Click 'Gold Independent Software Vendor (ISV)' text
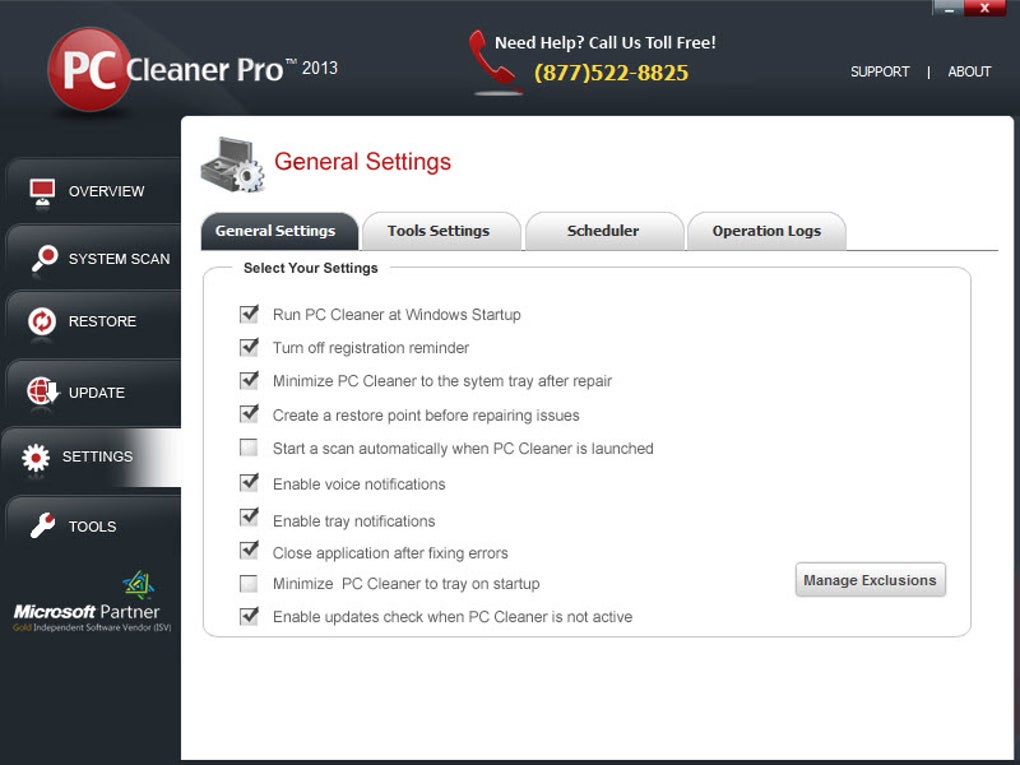This screenshot has height=765, width=1020. tap(92, 628)
